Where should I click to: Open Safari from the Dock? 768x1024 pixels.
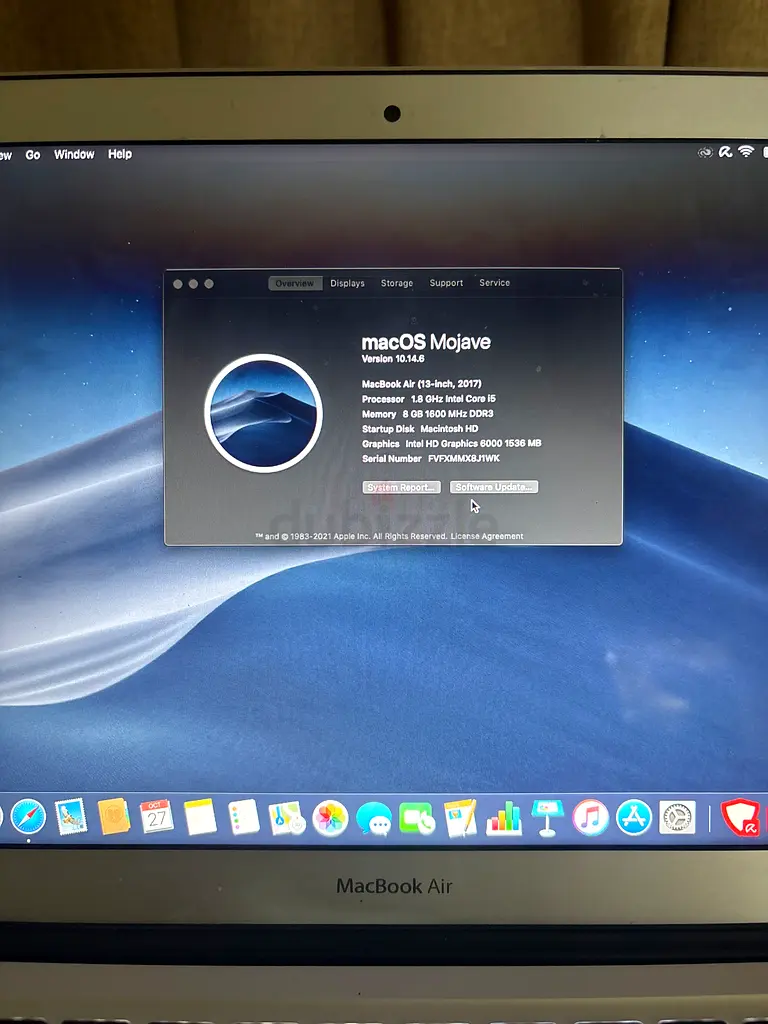pos(29,817)
